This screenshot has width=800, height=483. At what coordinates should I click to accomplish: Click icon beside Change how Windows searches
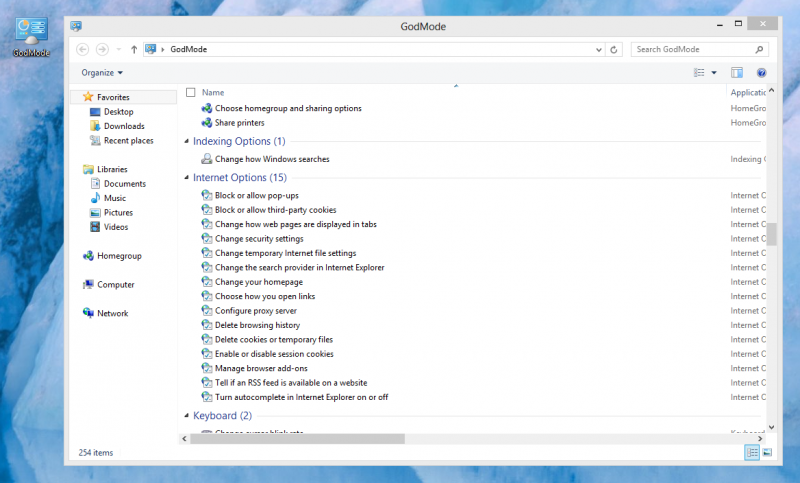tap(207, 159)
